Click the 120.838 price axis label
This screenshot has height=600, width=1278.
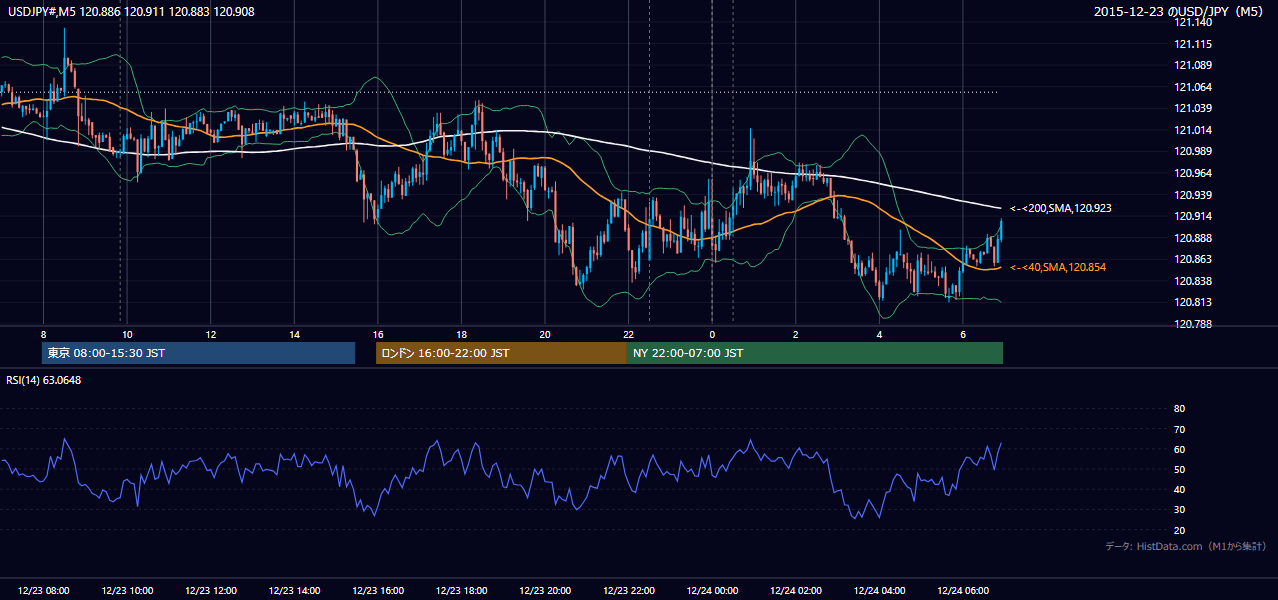click(x=1193, y=281)
